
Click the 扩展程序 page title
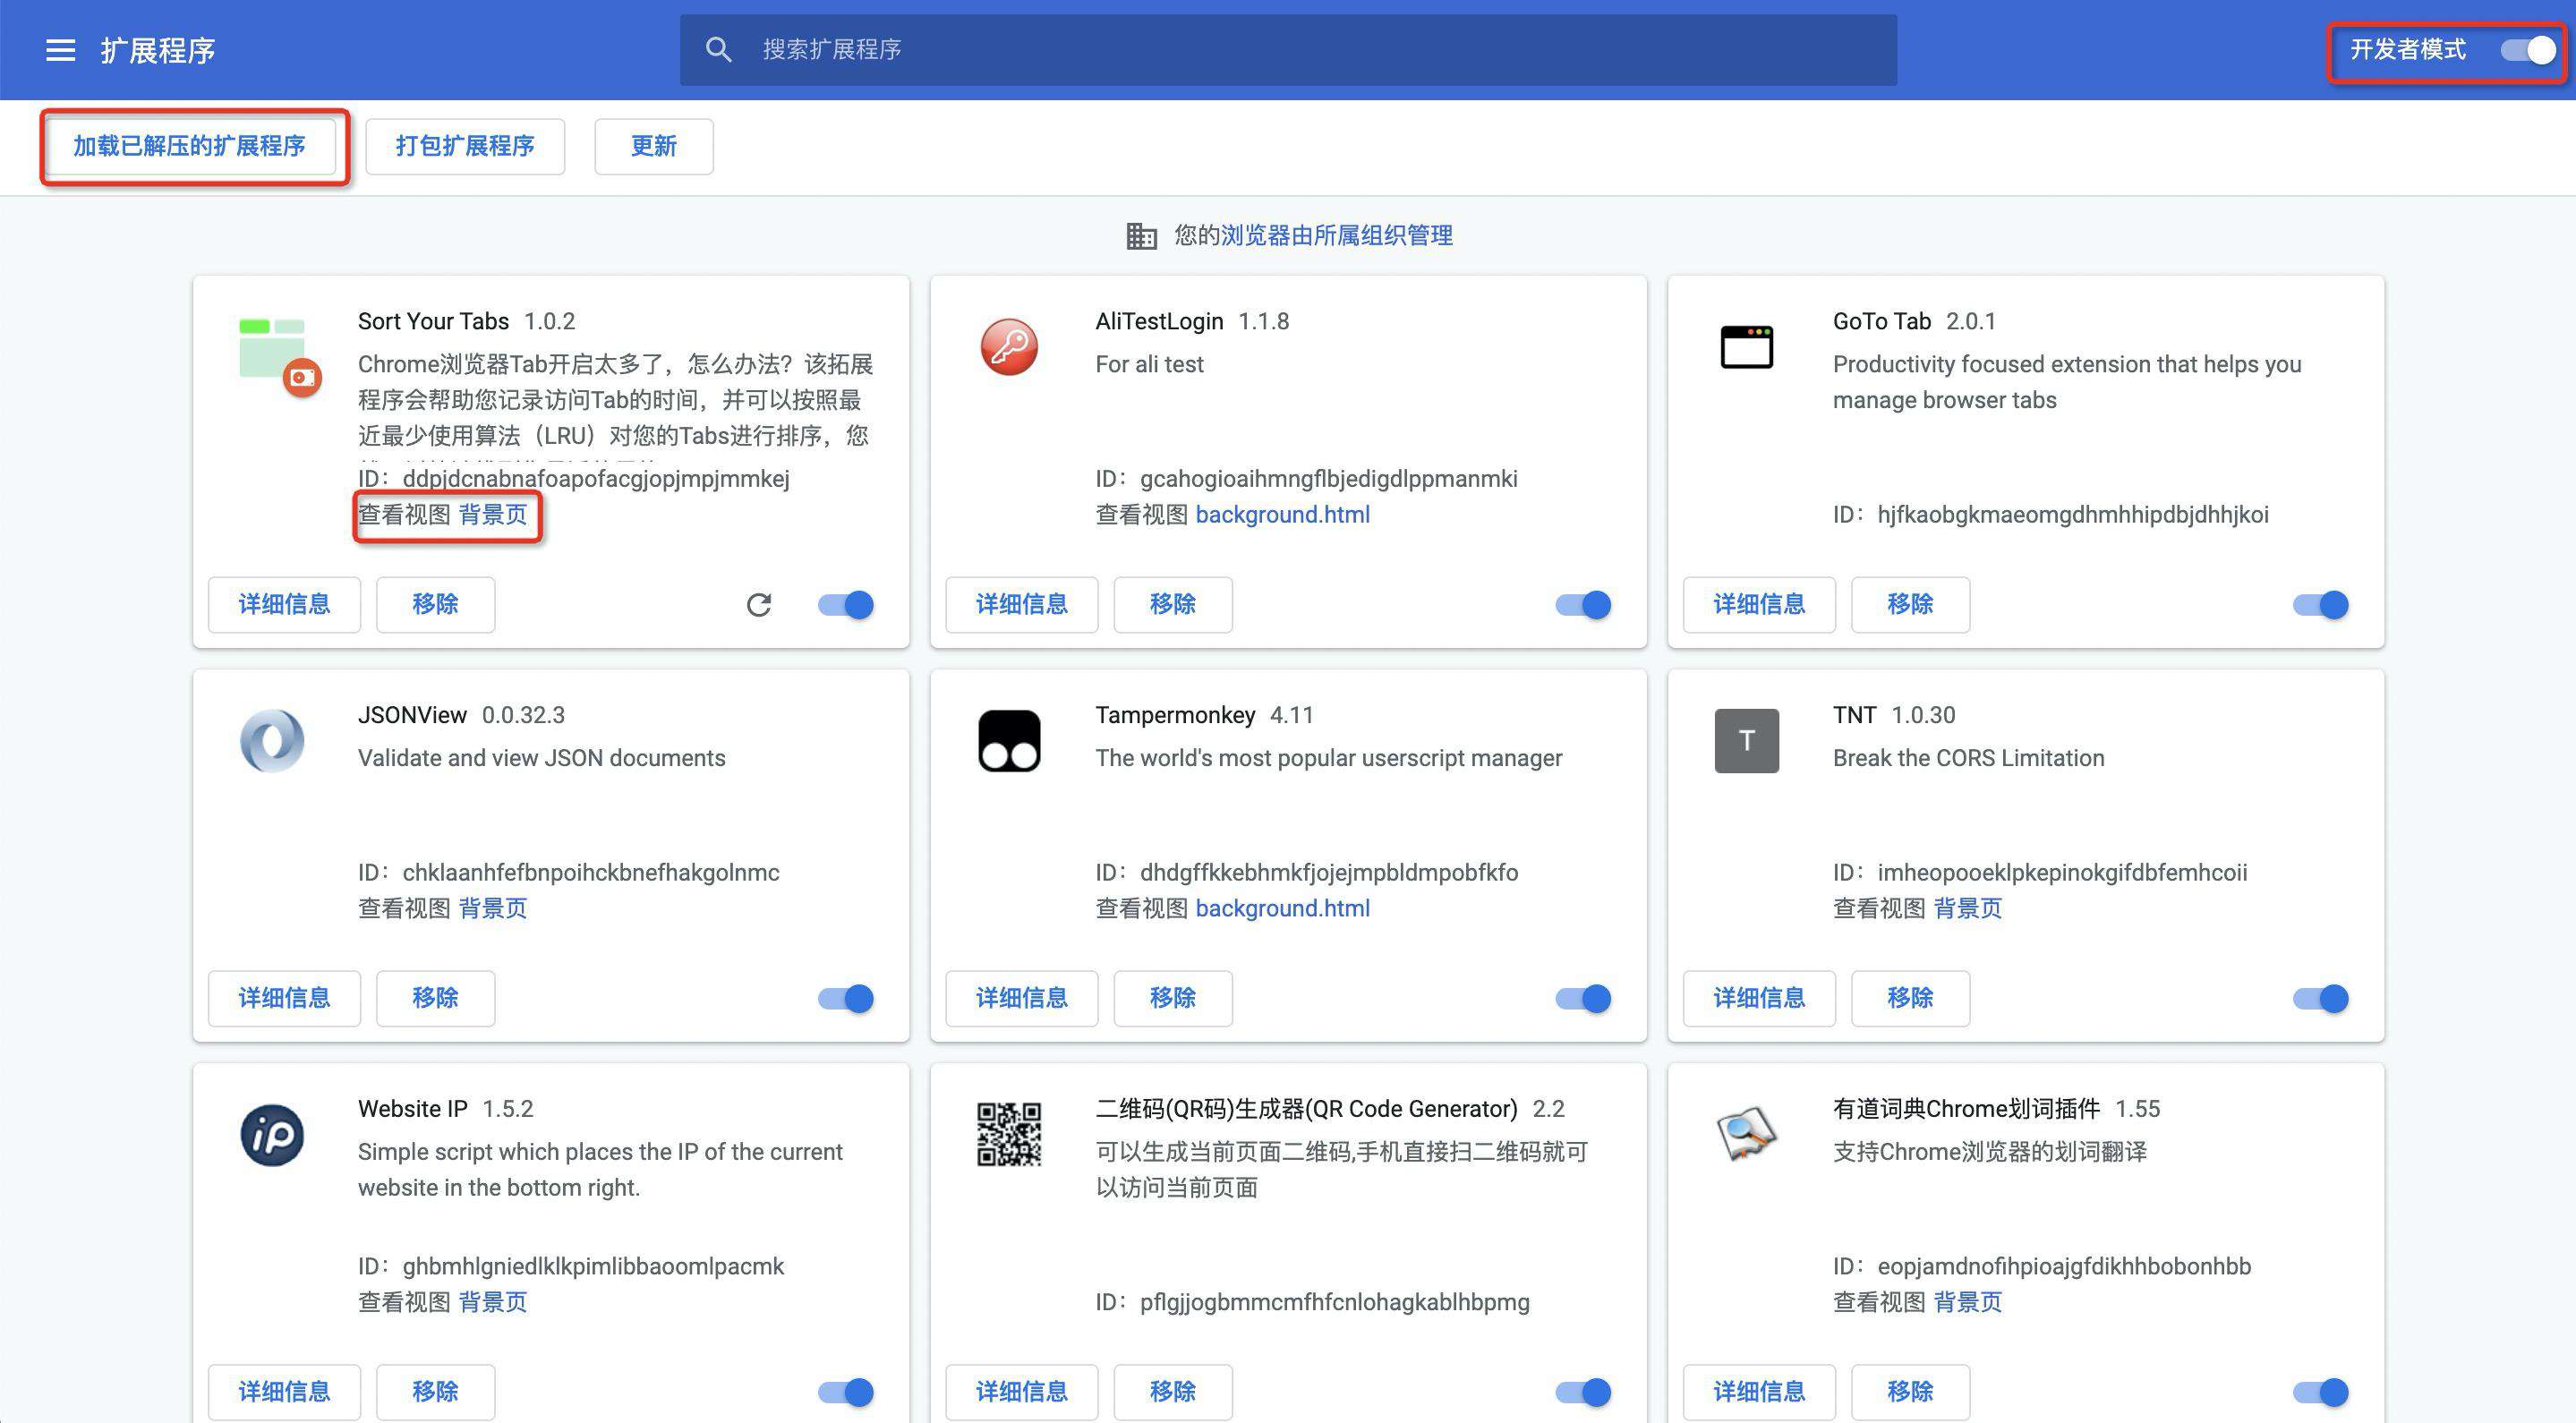(158, 50)
